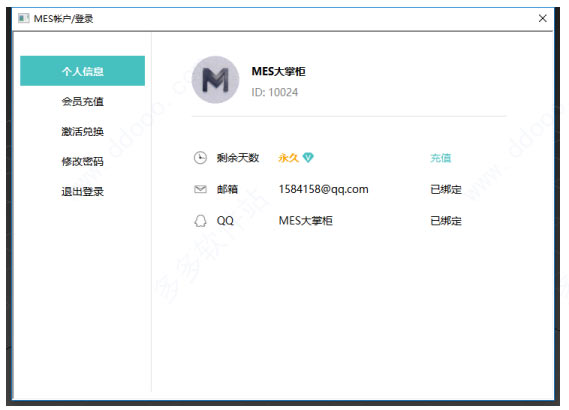Click the email address 1584158@qq.com
Image resolution: width=569 pixels, height=410 pixels.
(x=323, y=189)
